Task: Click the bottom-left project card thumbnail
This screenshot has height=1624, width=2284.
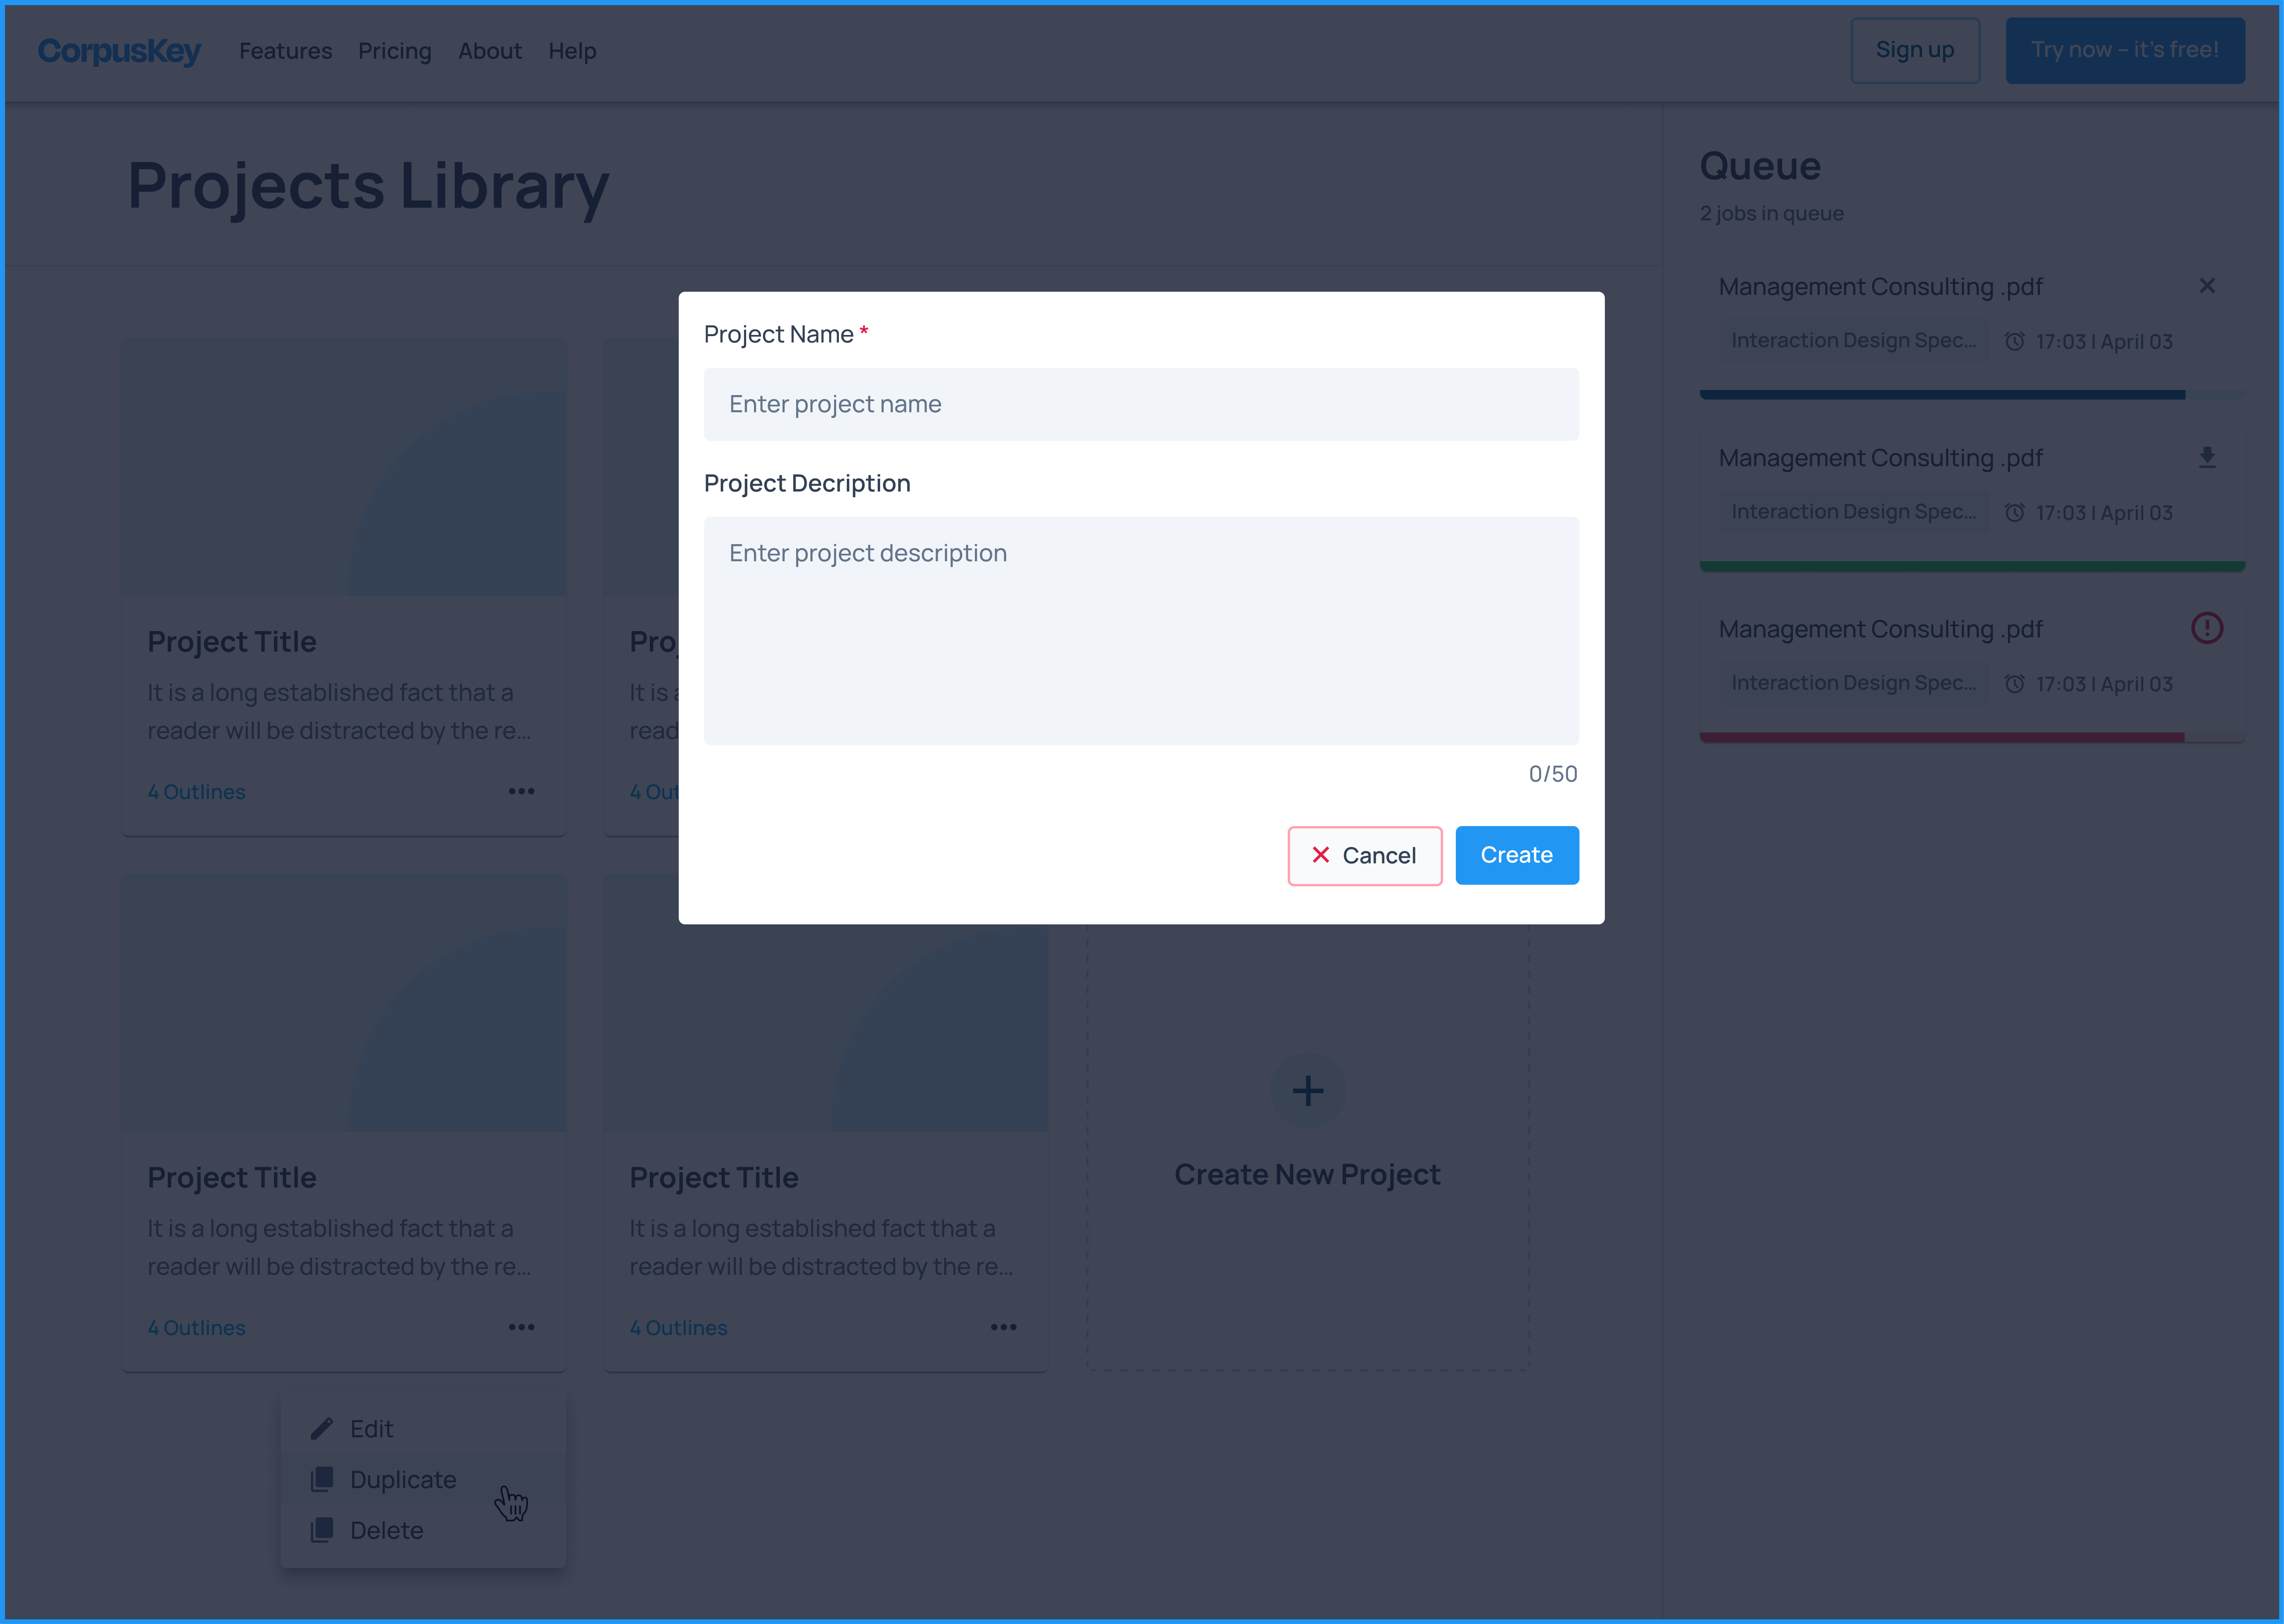Action: [x=344, y=1003]
